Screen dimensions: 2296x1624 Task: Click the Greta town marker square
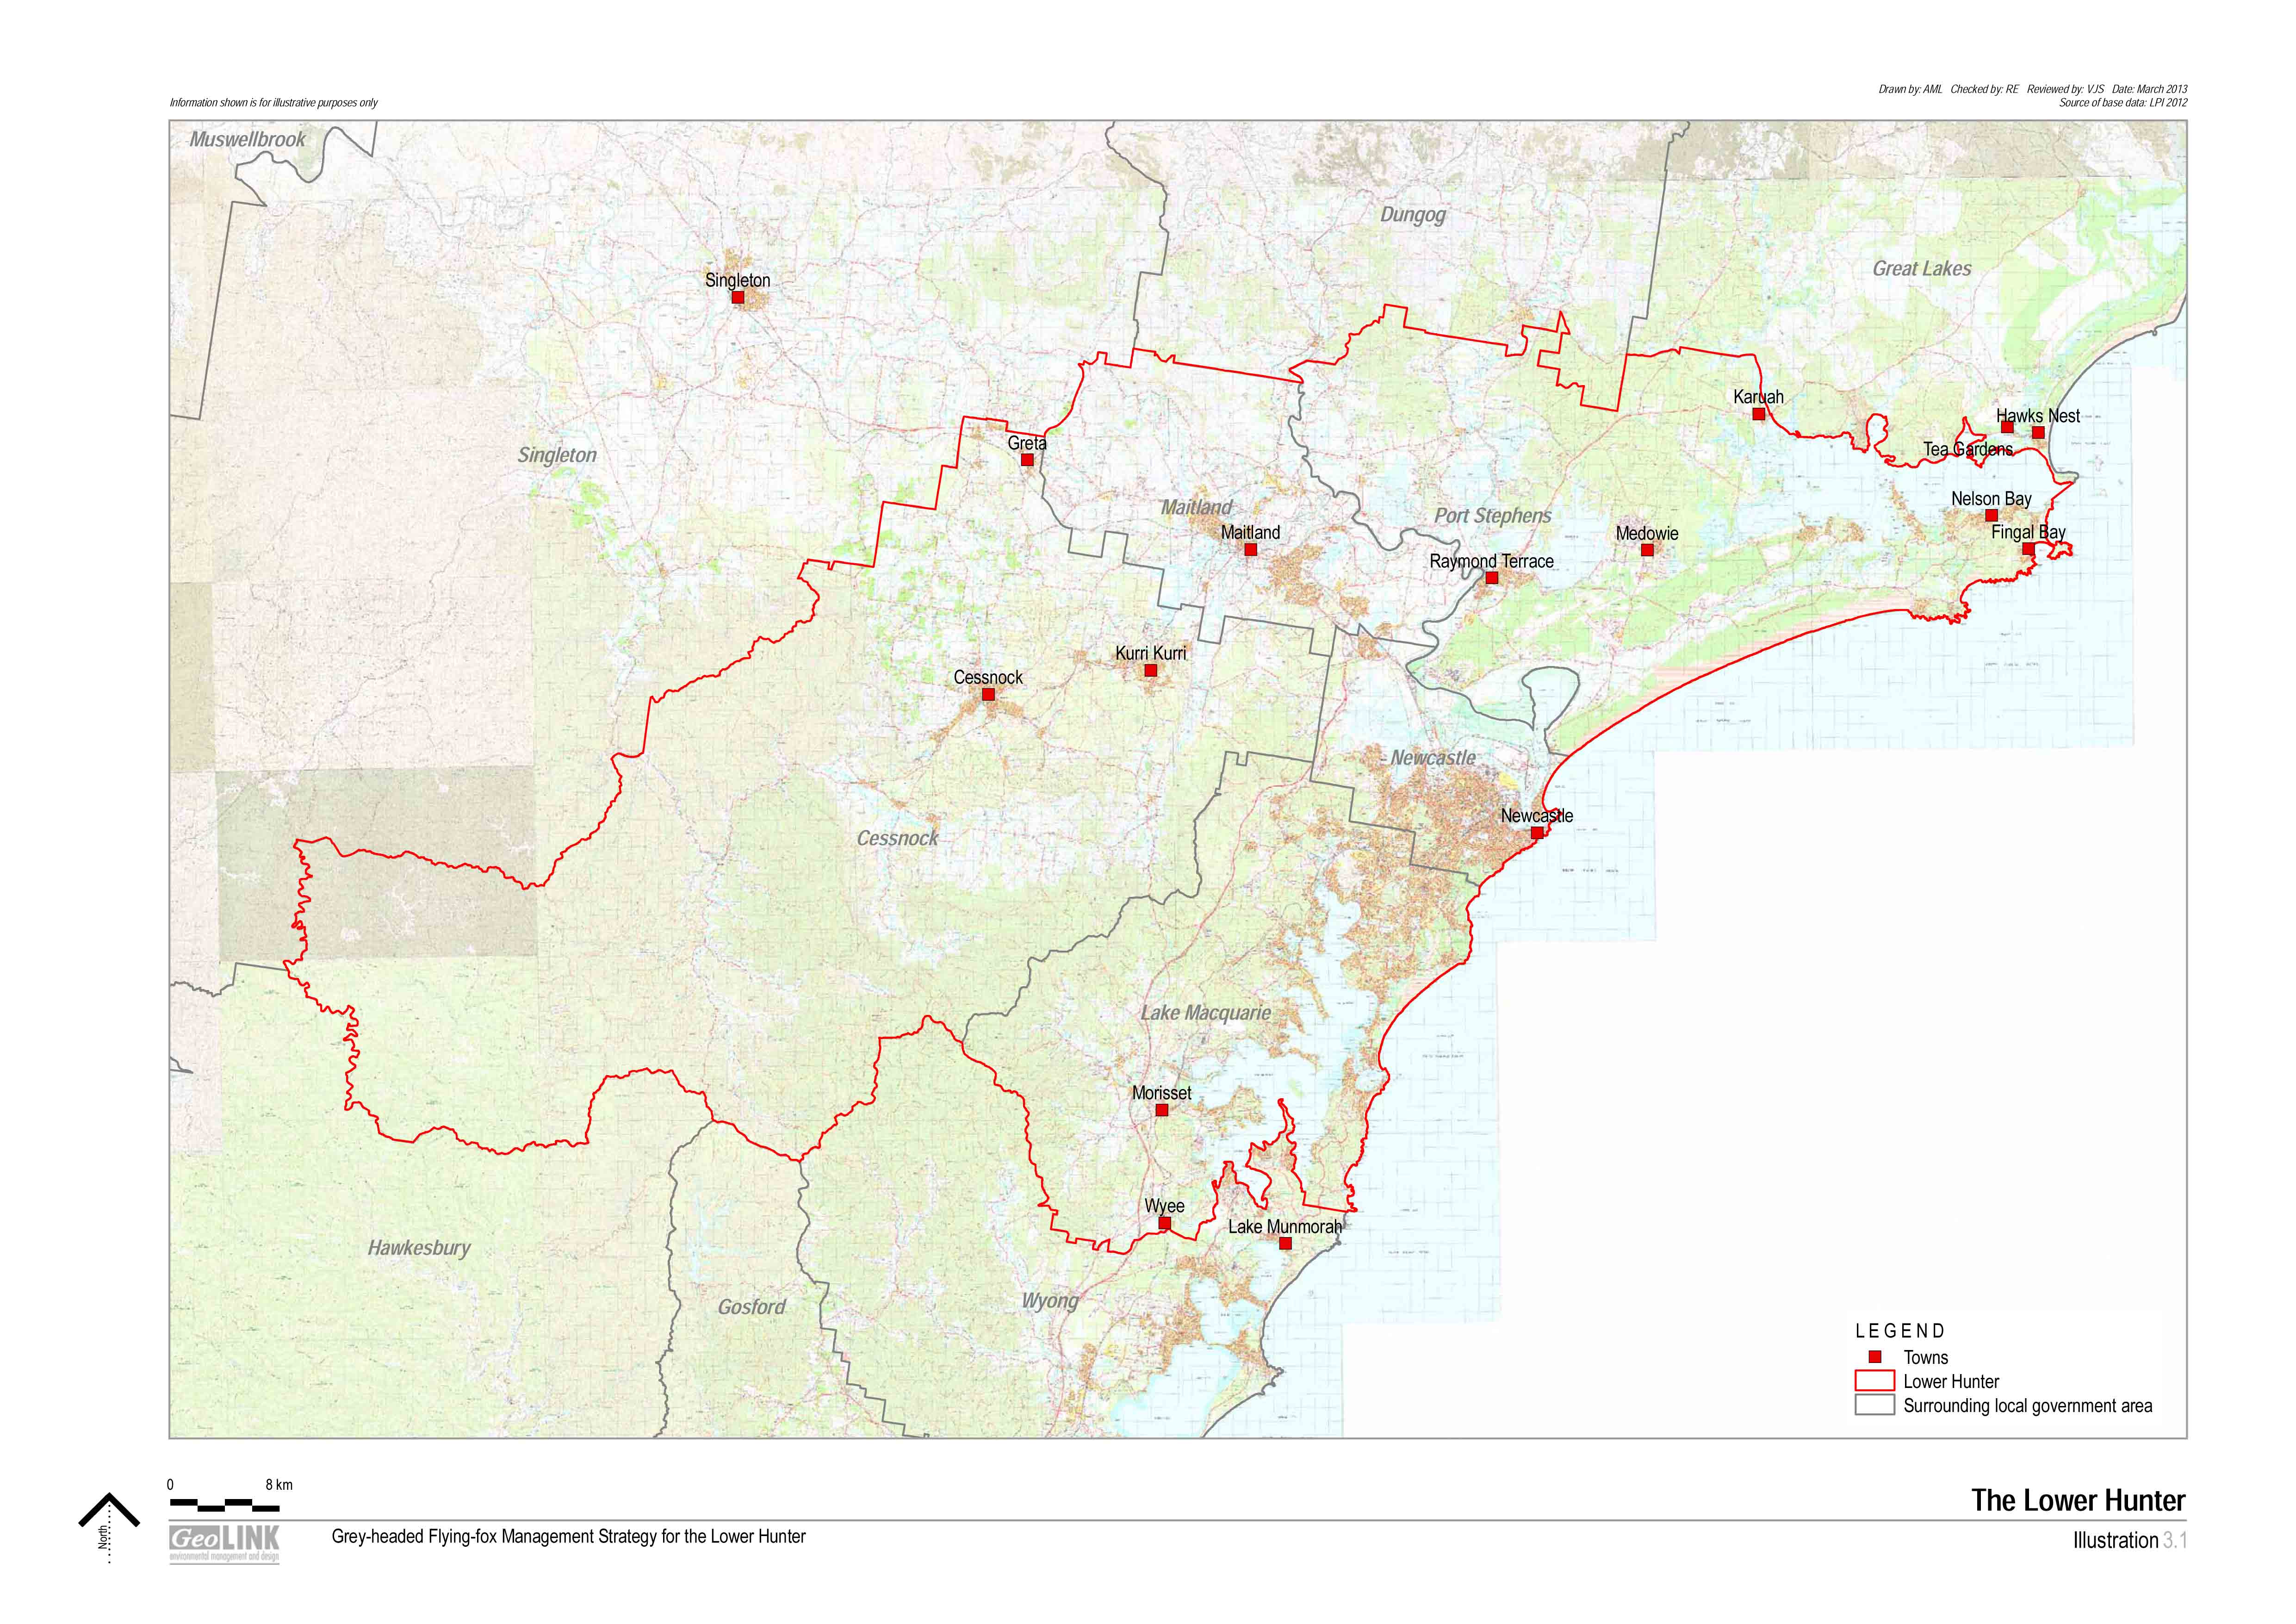(1027, 460)
